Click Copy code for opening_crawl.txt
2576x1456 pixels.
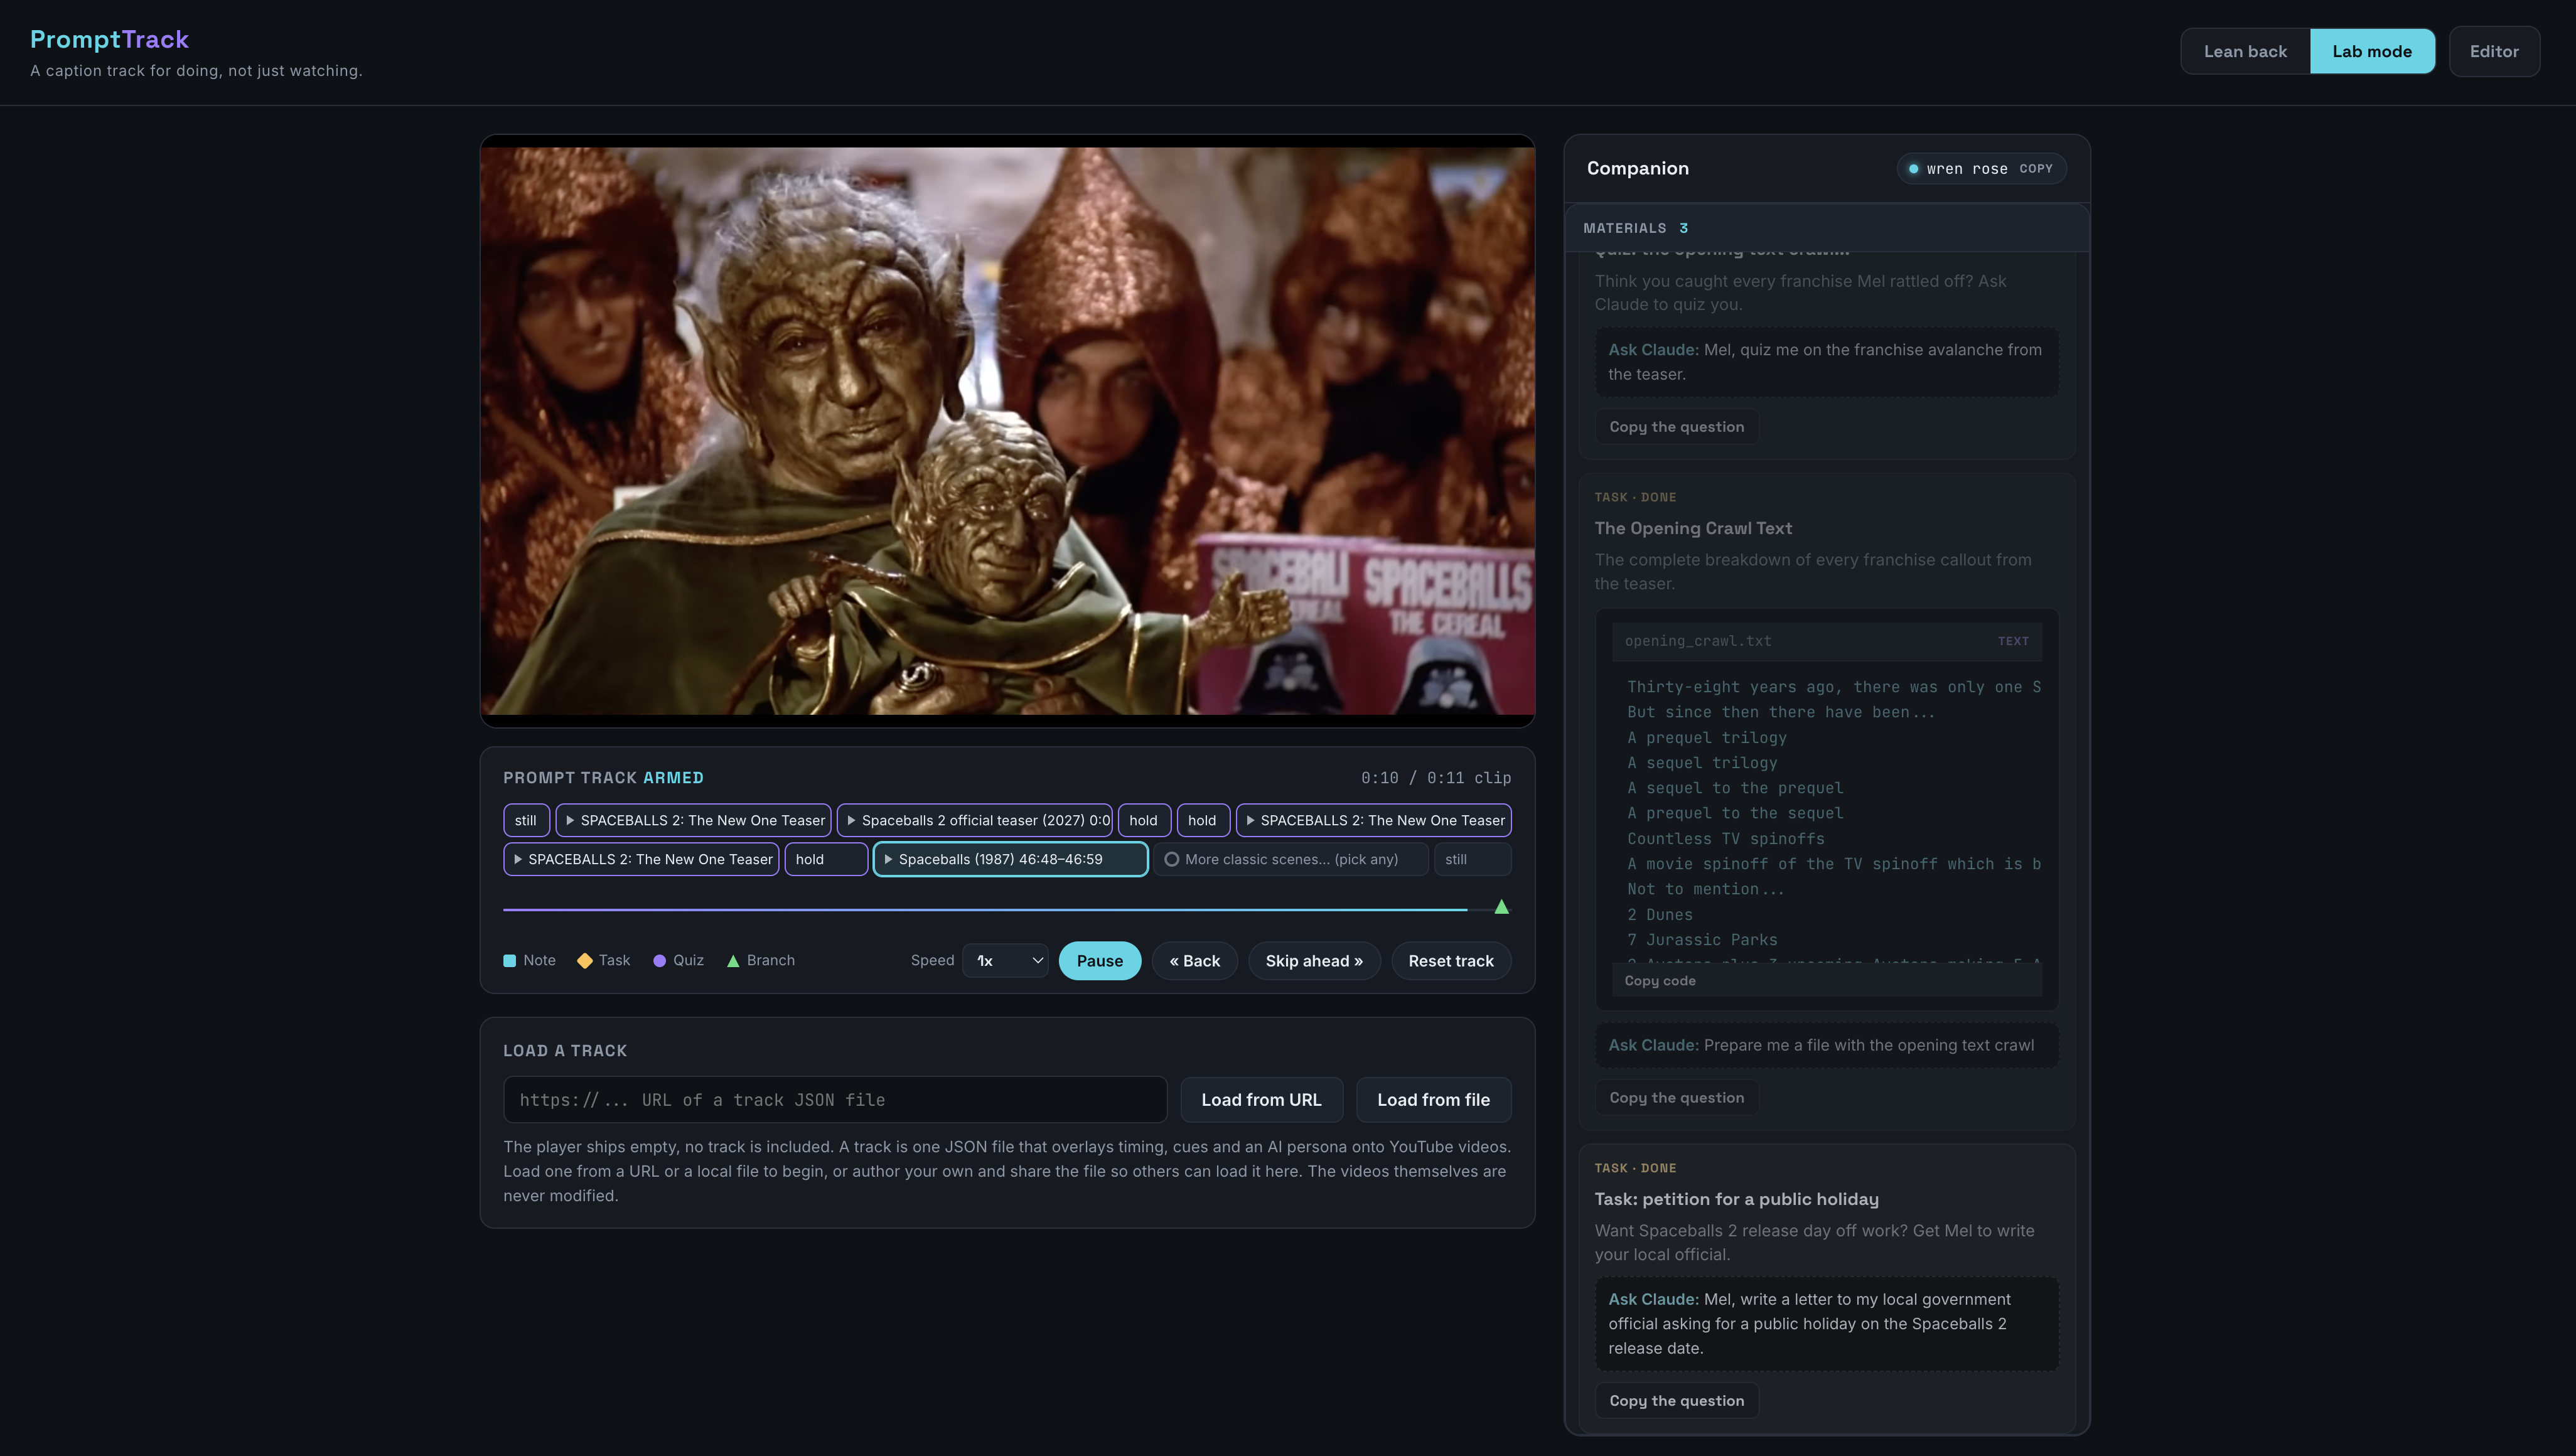pyautogui.click(x=1660, y=980)
